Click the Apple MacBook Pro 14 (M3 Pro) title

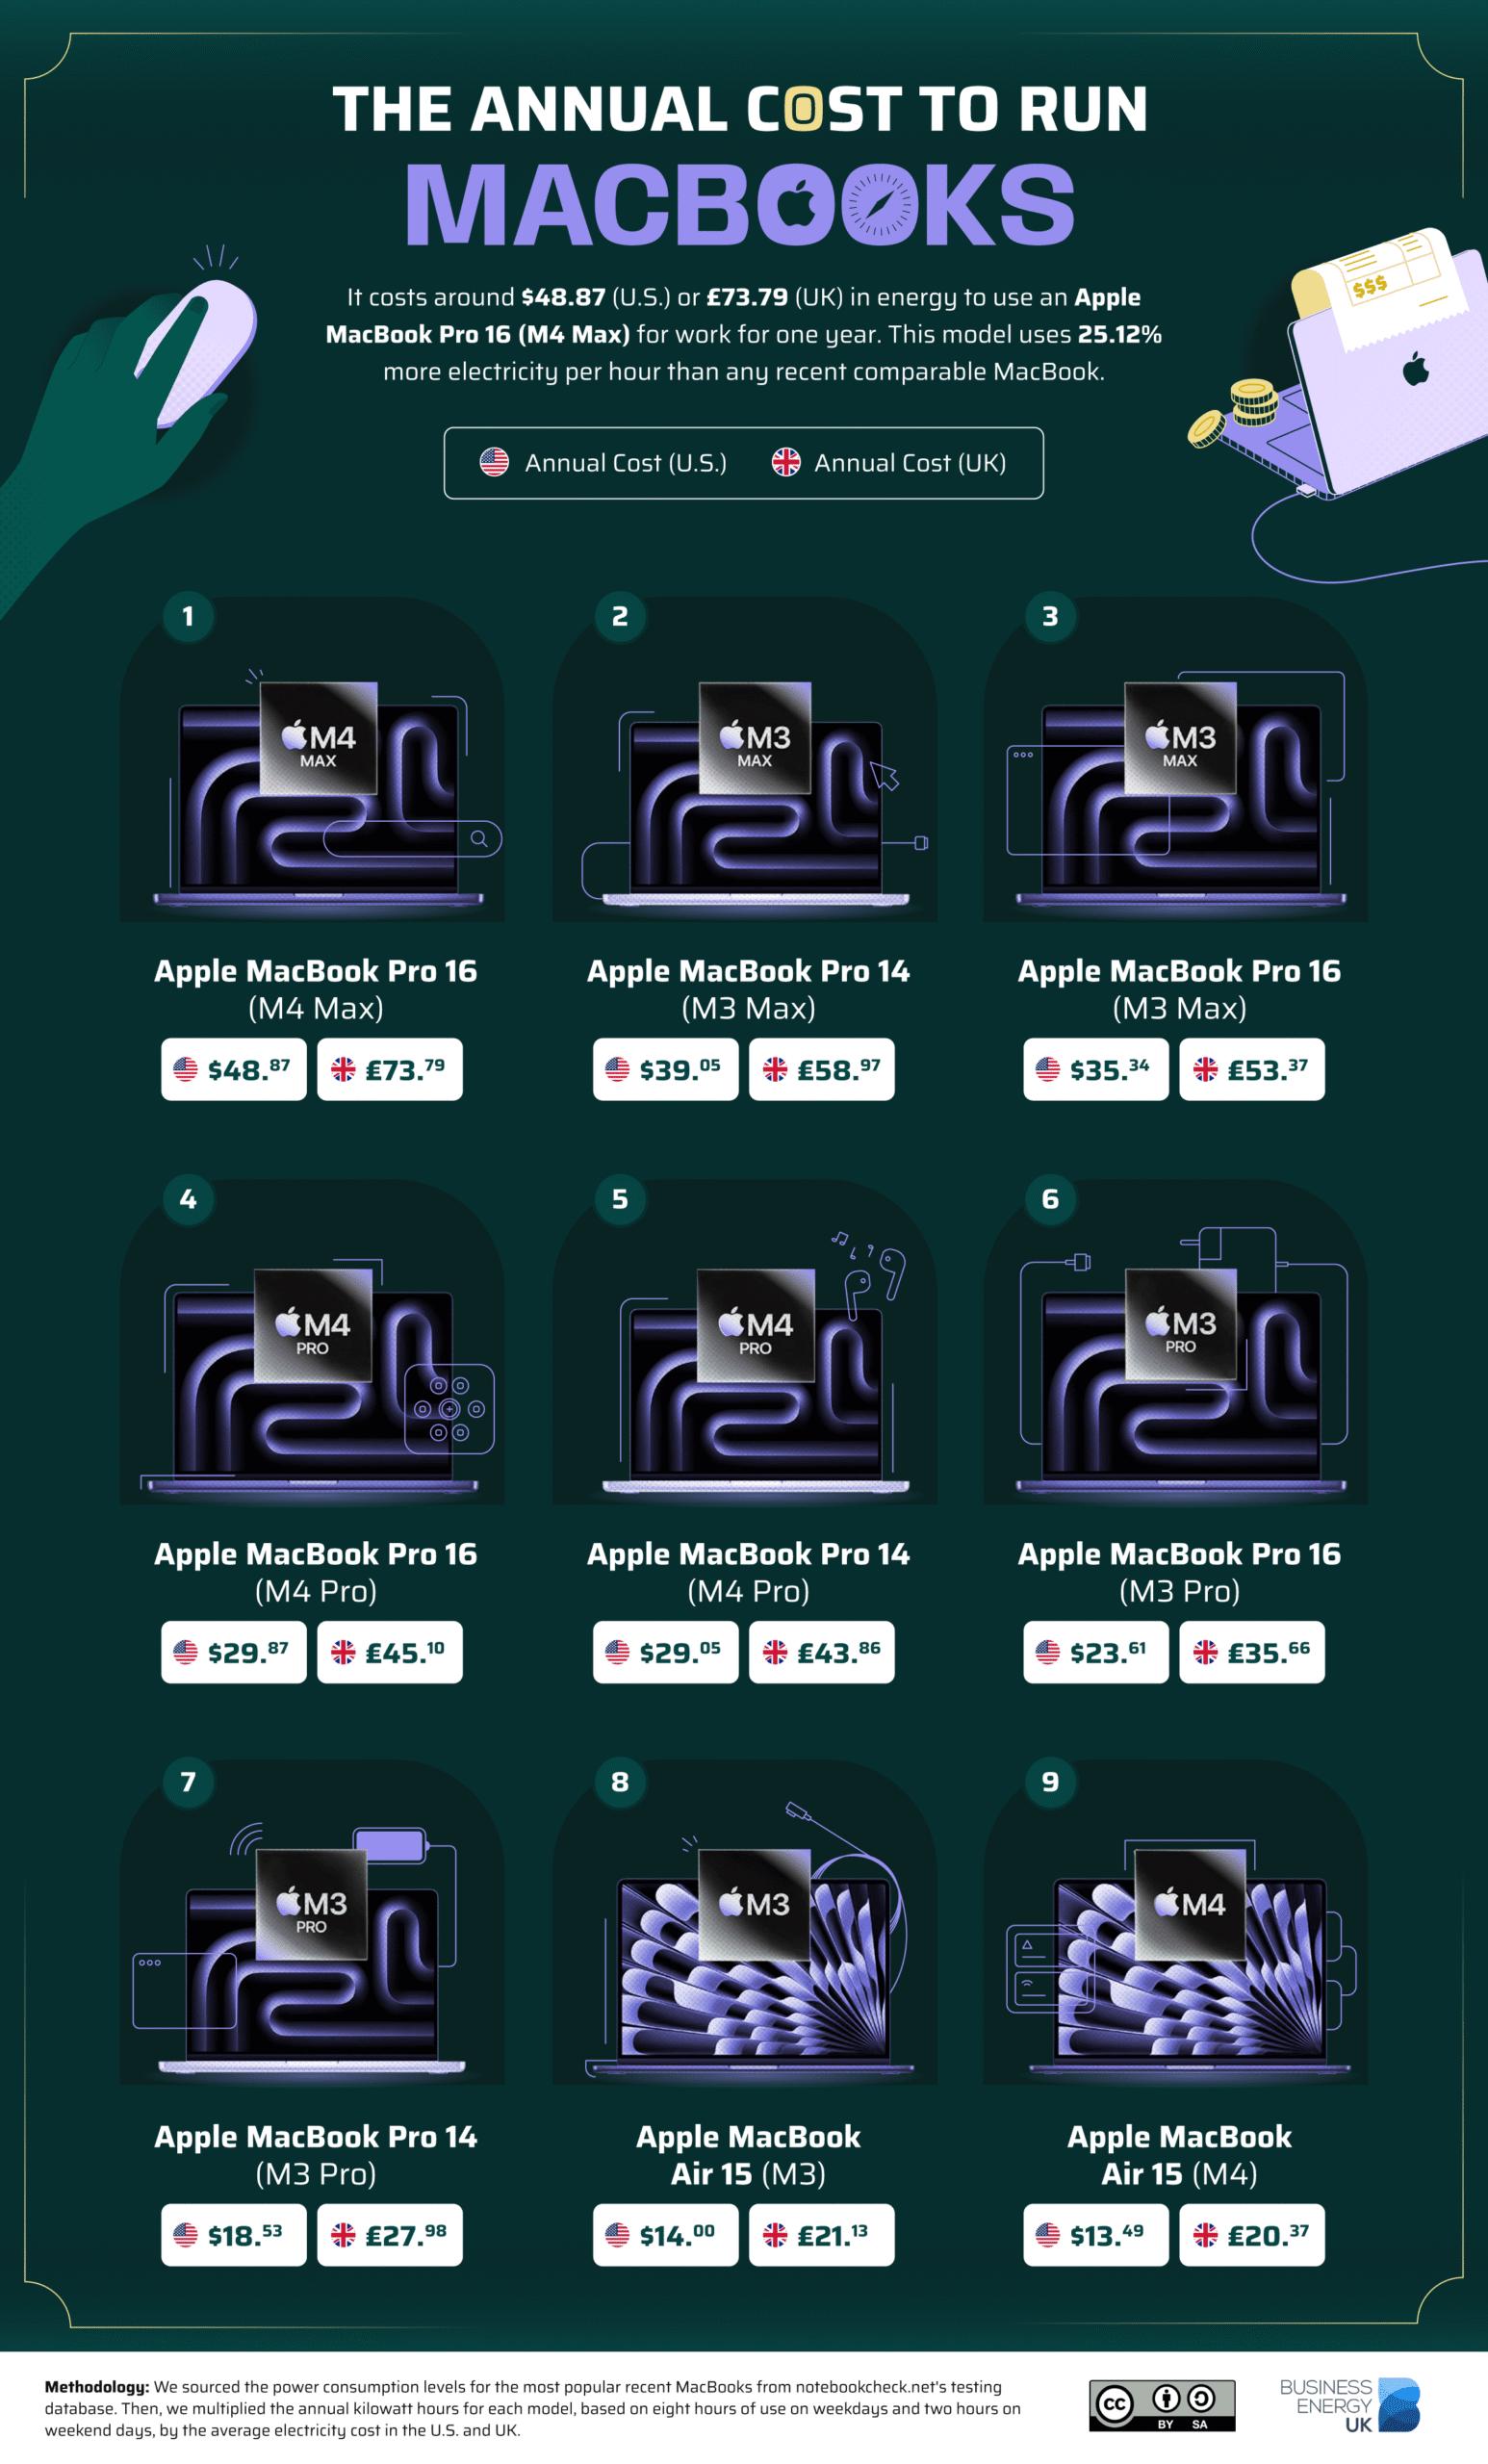coord(316,2154)
